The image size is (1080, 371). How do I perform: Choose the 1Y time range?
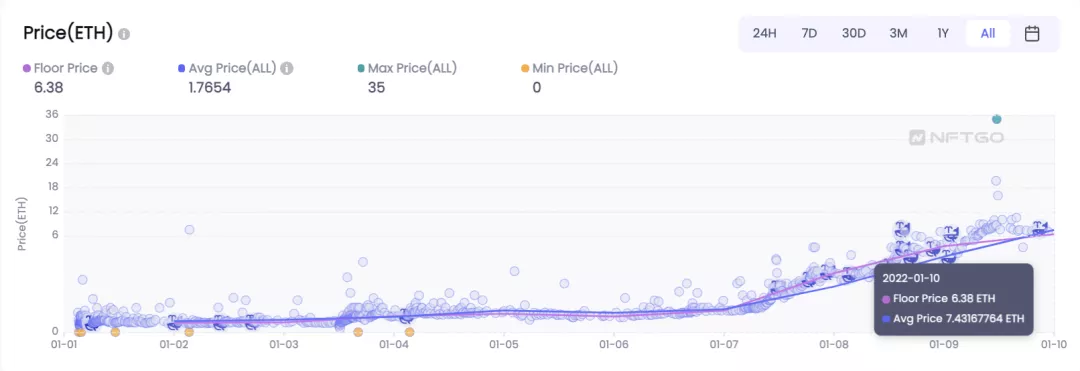943,34
